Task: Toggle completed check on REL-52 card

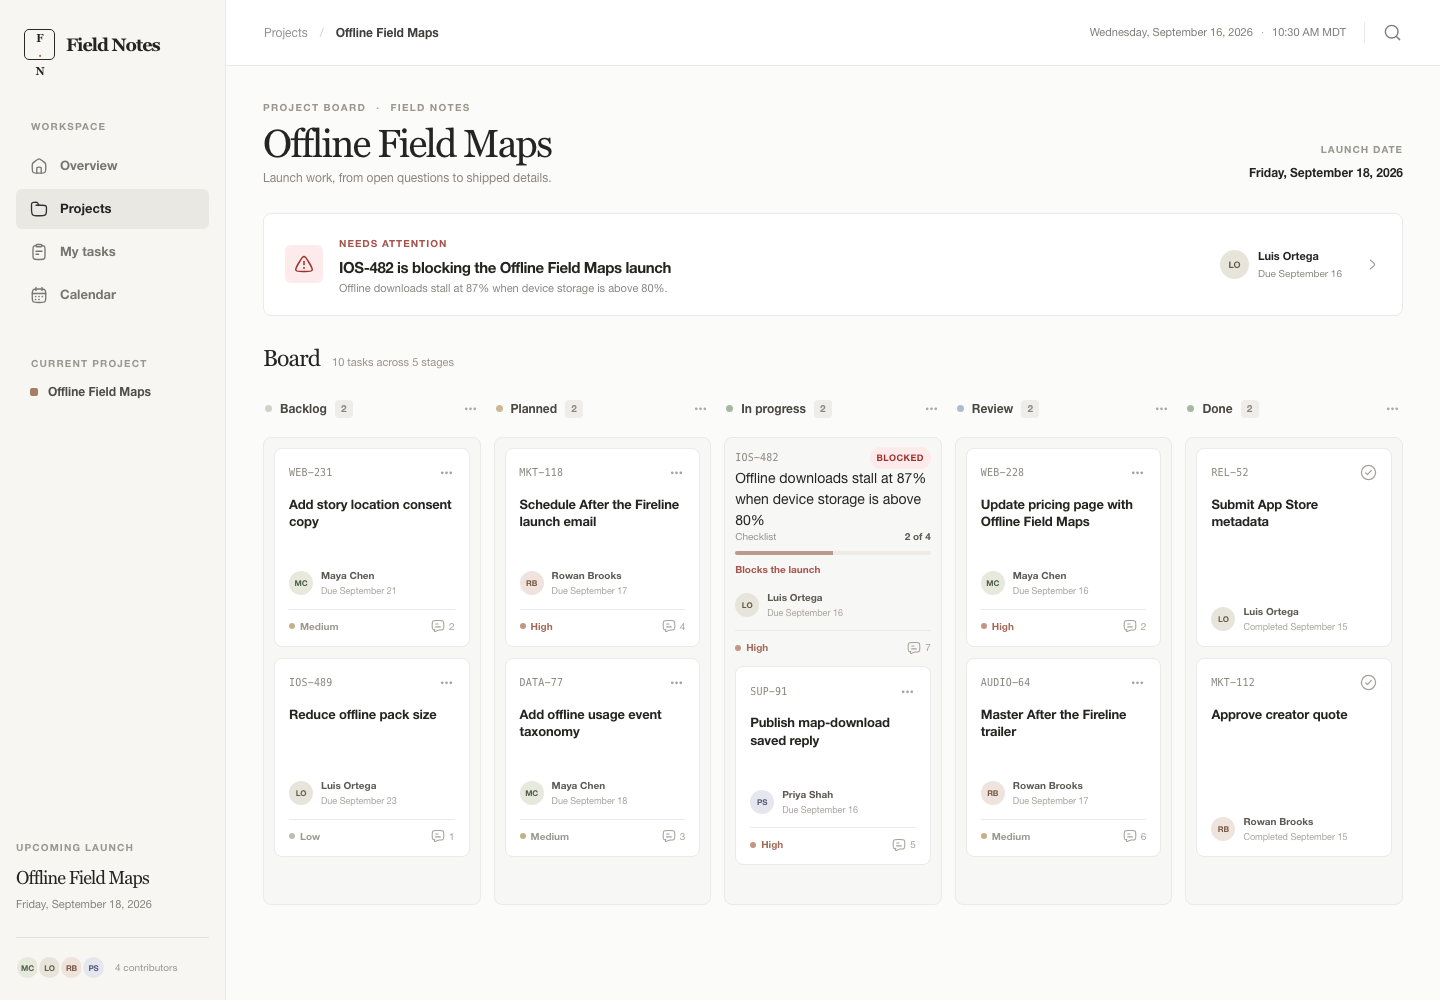Action: [1369, 472]
